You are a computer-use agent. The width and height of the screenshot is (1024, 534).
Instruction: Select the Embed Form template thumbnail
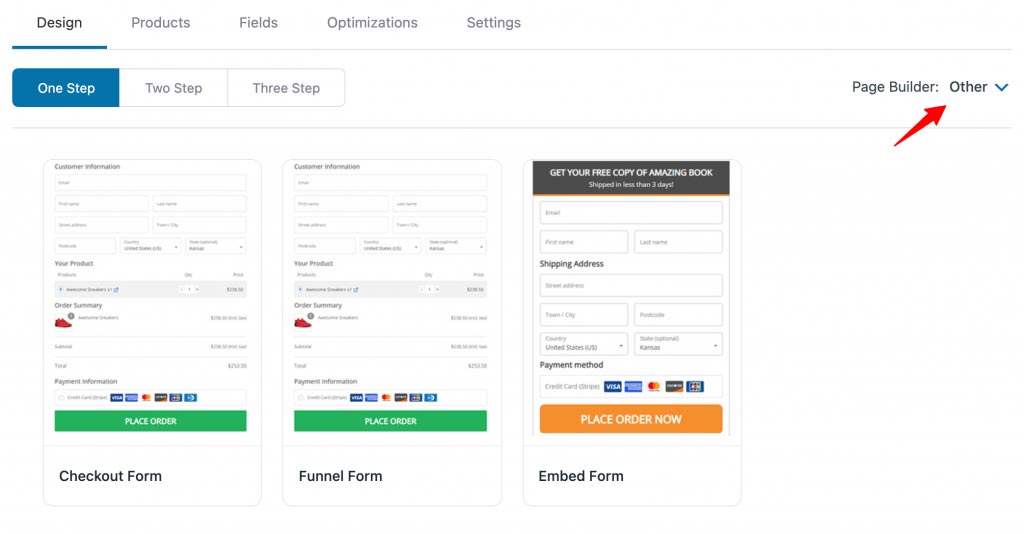(632, 302)
